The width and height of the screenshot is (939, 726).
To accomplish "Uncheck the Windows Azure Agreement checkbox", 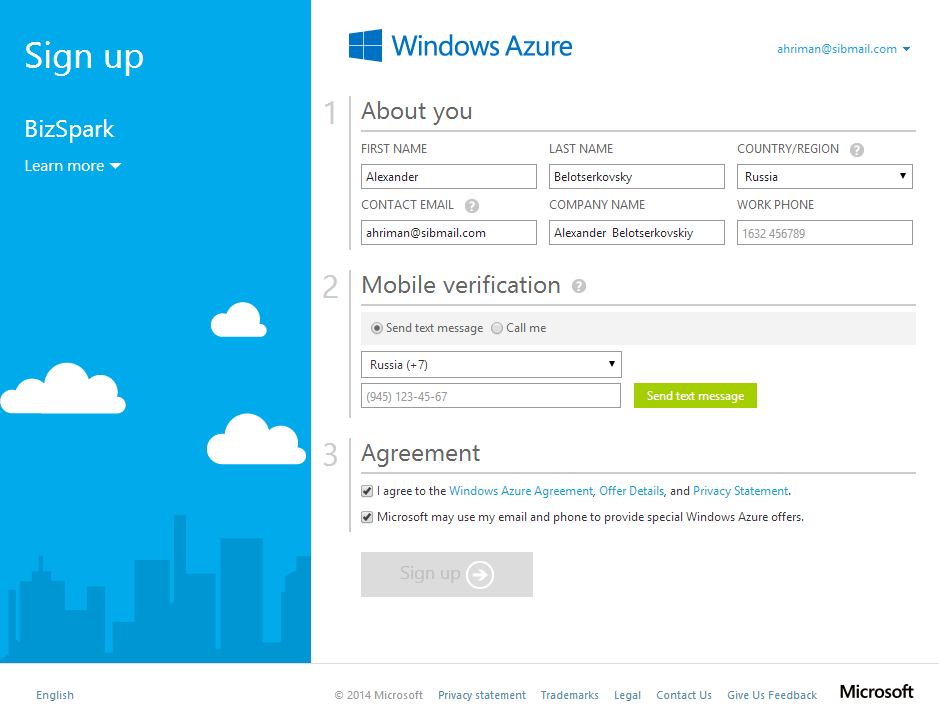I will pos(367,491).
